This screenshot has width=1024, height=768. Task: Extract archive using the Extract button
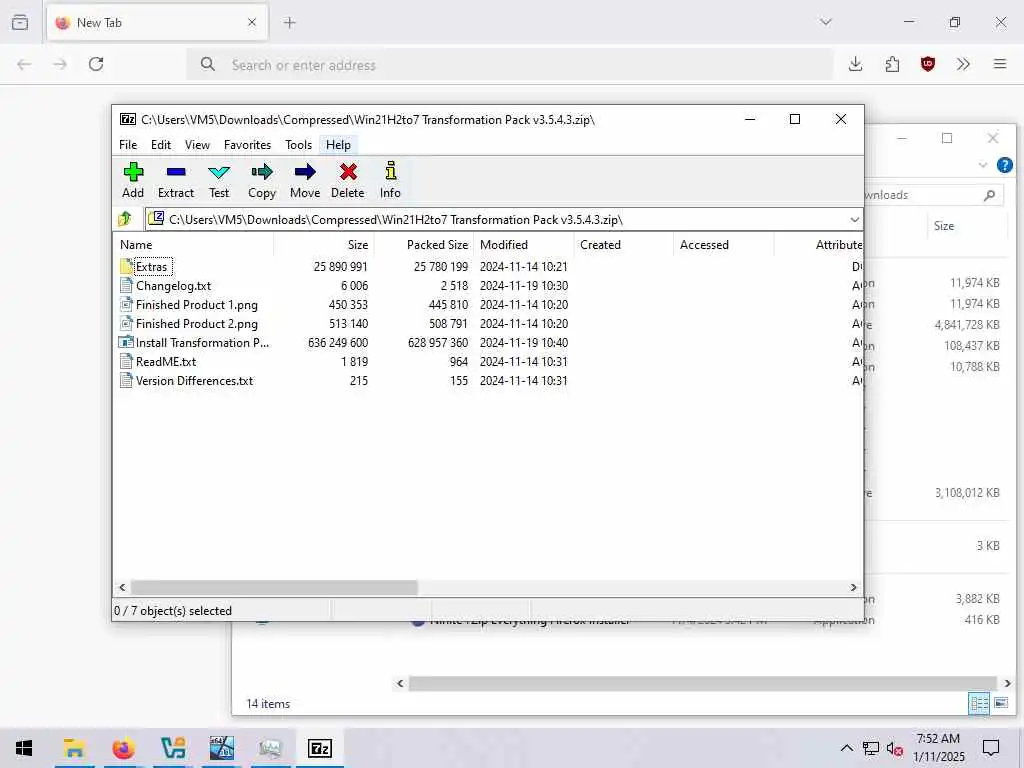[x=176, y=180]
